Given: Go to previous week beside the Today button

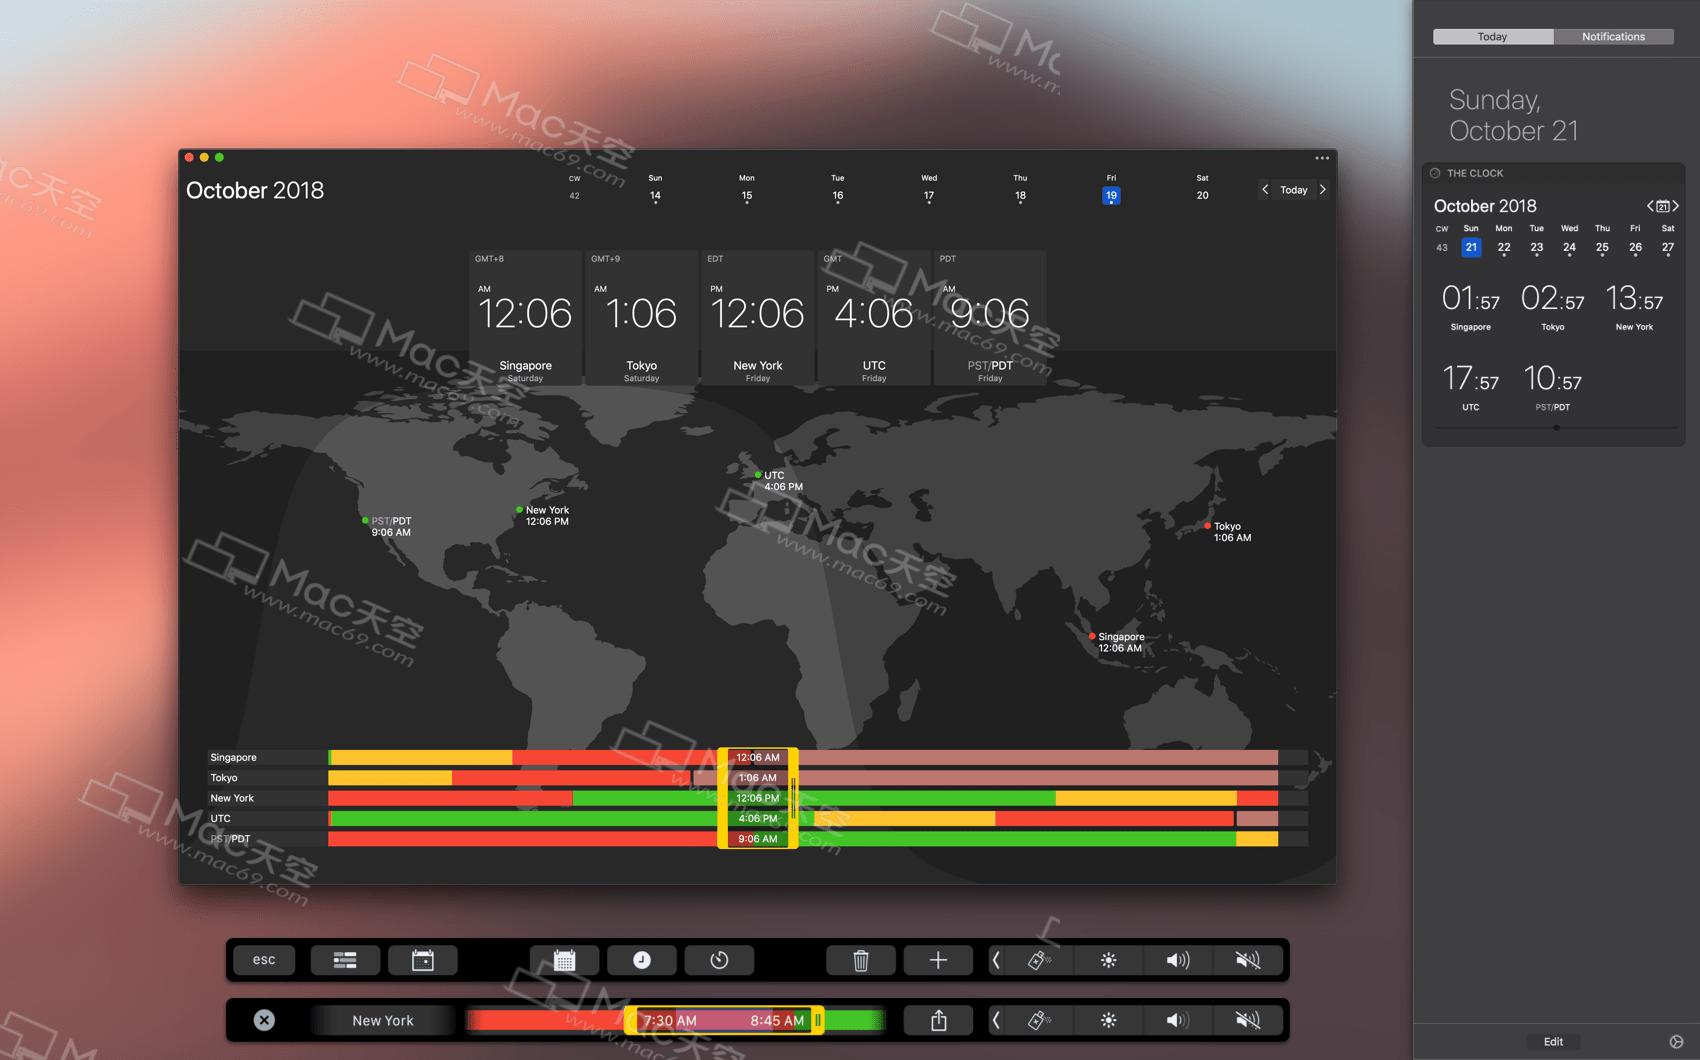Looking at the screenshot, I should 1265,189.
